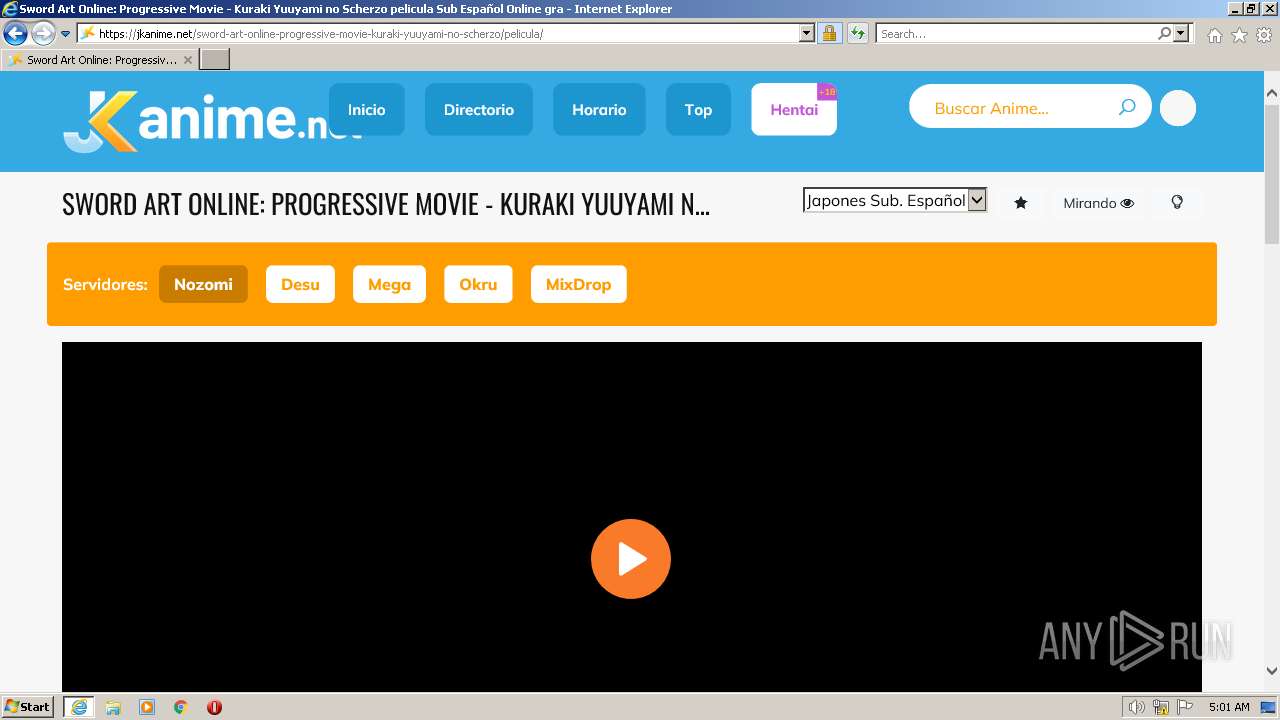Click the volume speaker tray icon
Image resolution: width=1280 pixels, height=720 pixels.
pyautogui.click(x=1137, y=707)
